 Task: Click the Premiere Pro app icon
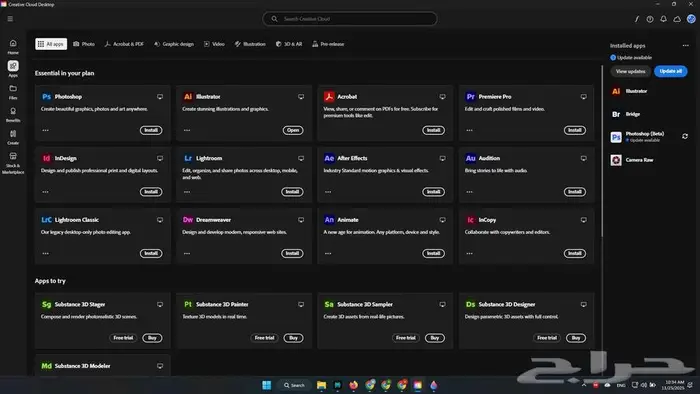[x=471, y=96]
